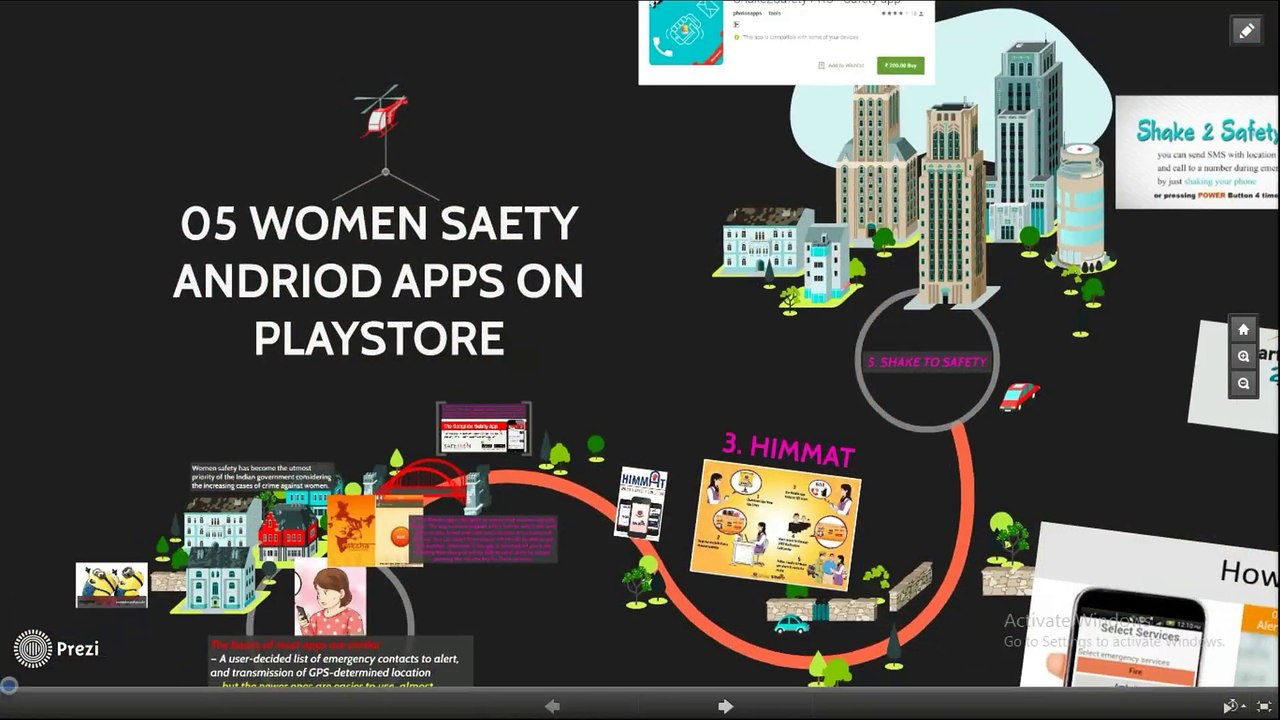
Task: Open the Himmat infographic image
Action: tap(775, 524)
